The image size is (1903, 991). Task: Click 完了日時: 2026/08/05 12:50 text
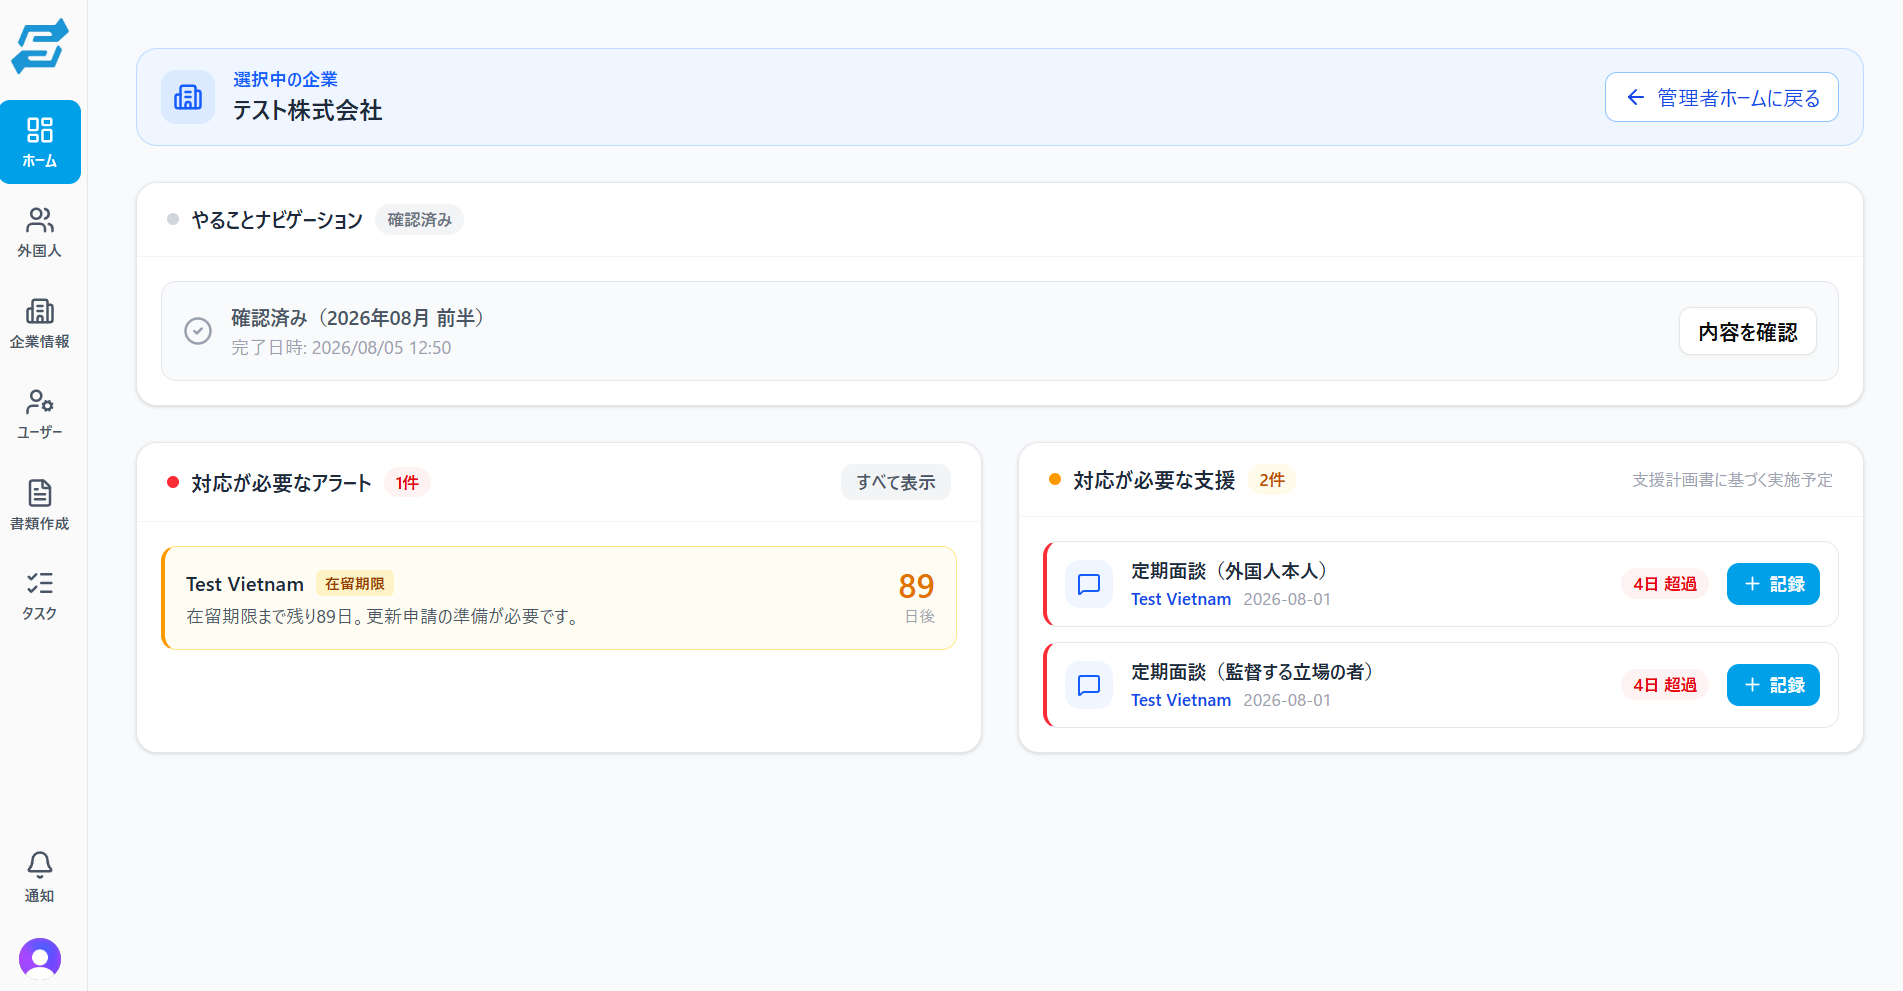pyautogui.click(x=341, y=348)
